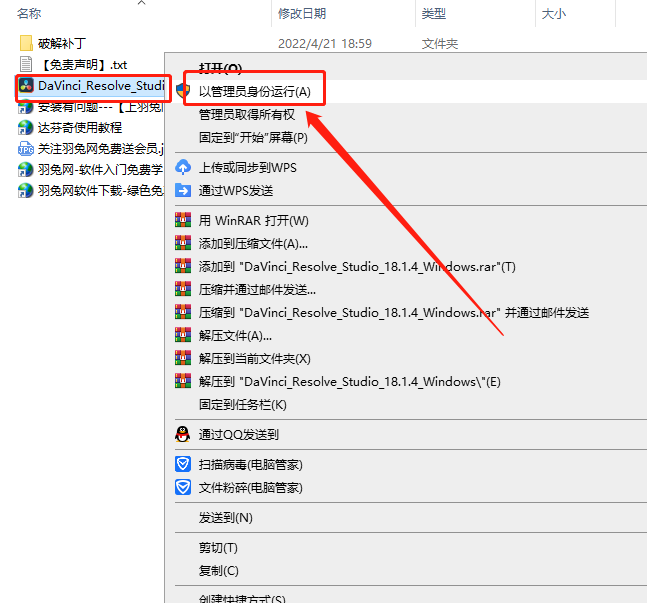Select 剪切(T) from context menu

tap(218, 548)
